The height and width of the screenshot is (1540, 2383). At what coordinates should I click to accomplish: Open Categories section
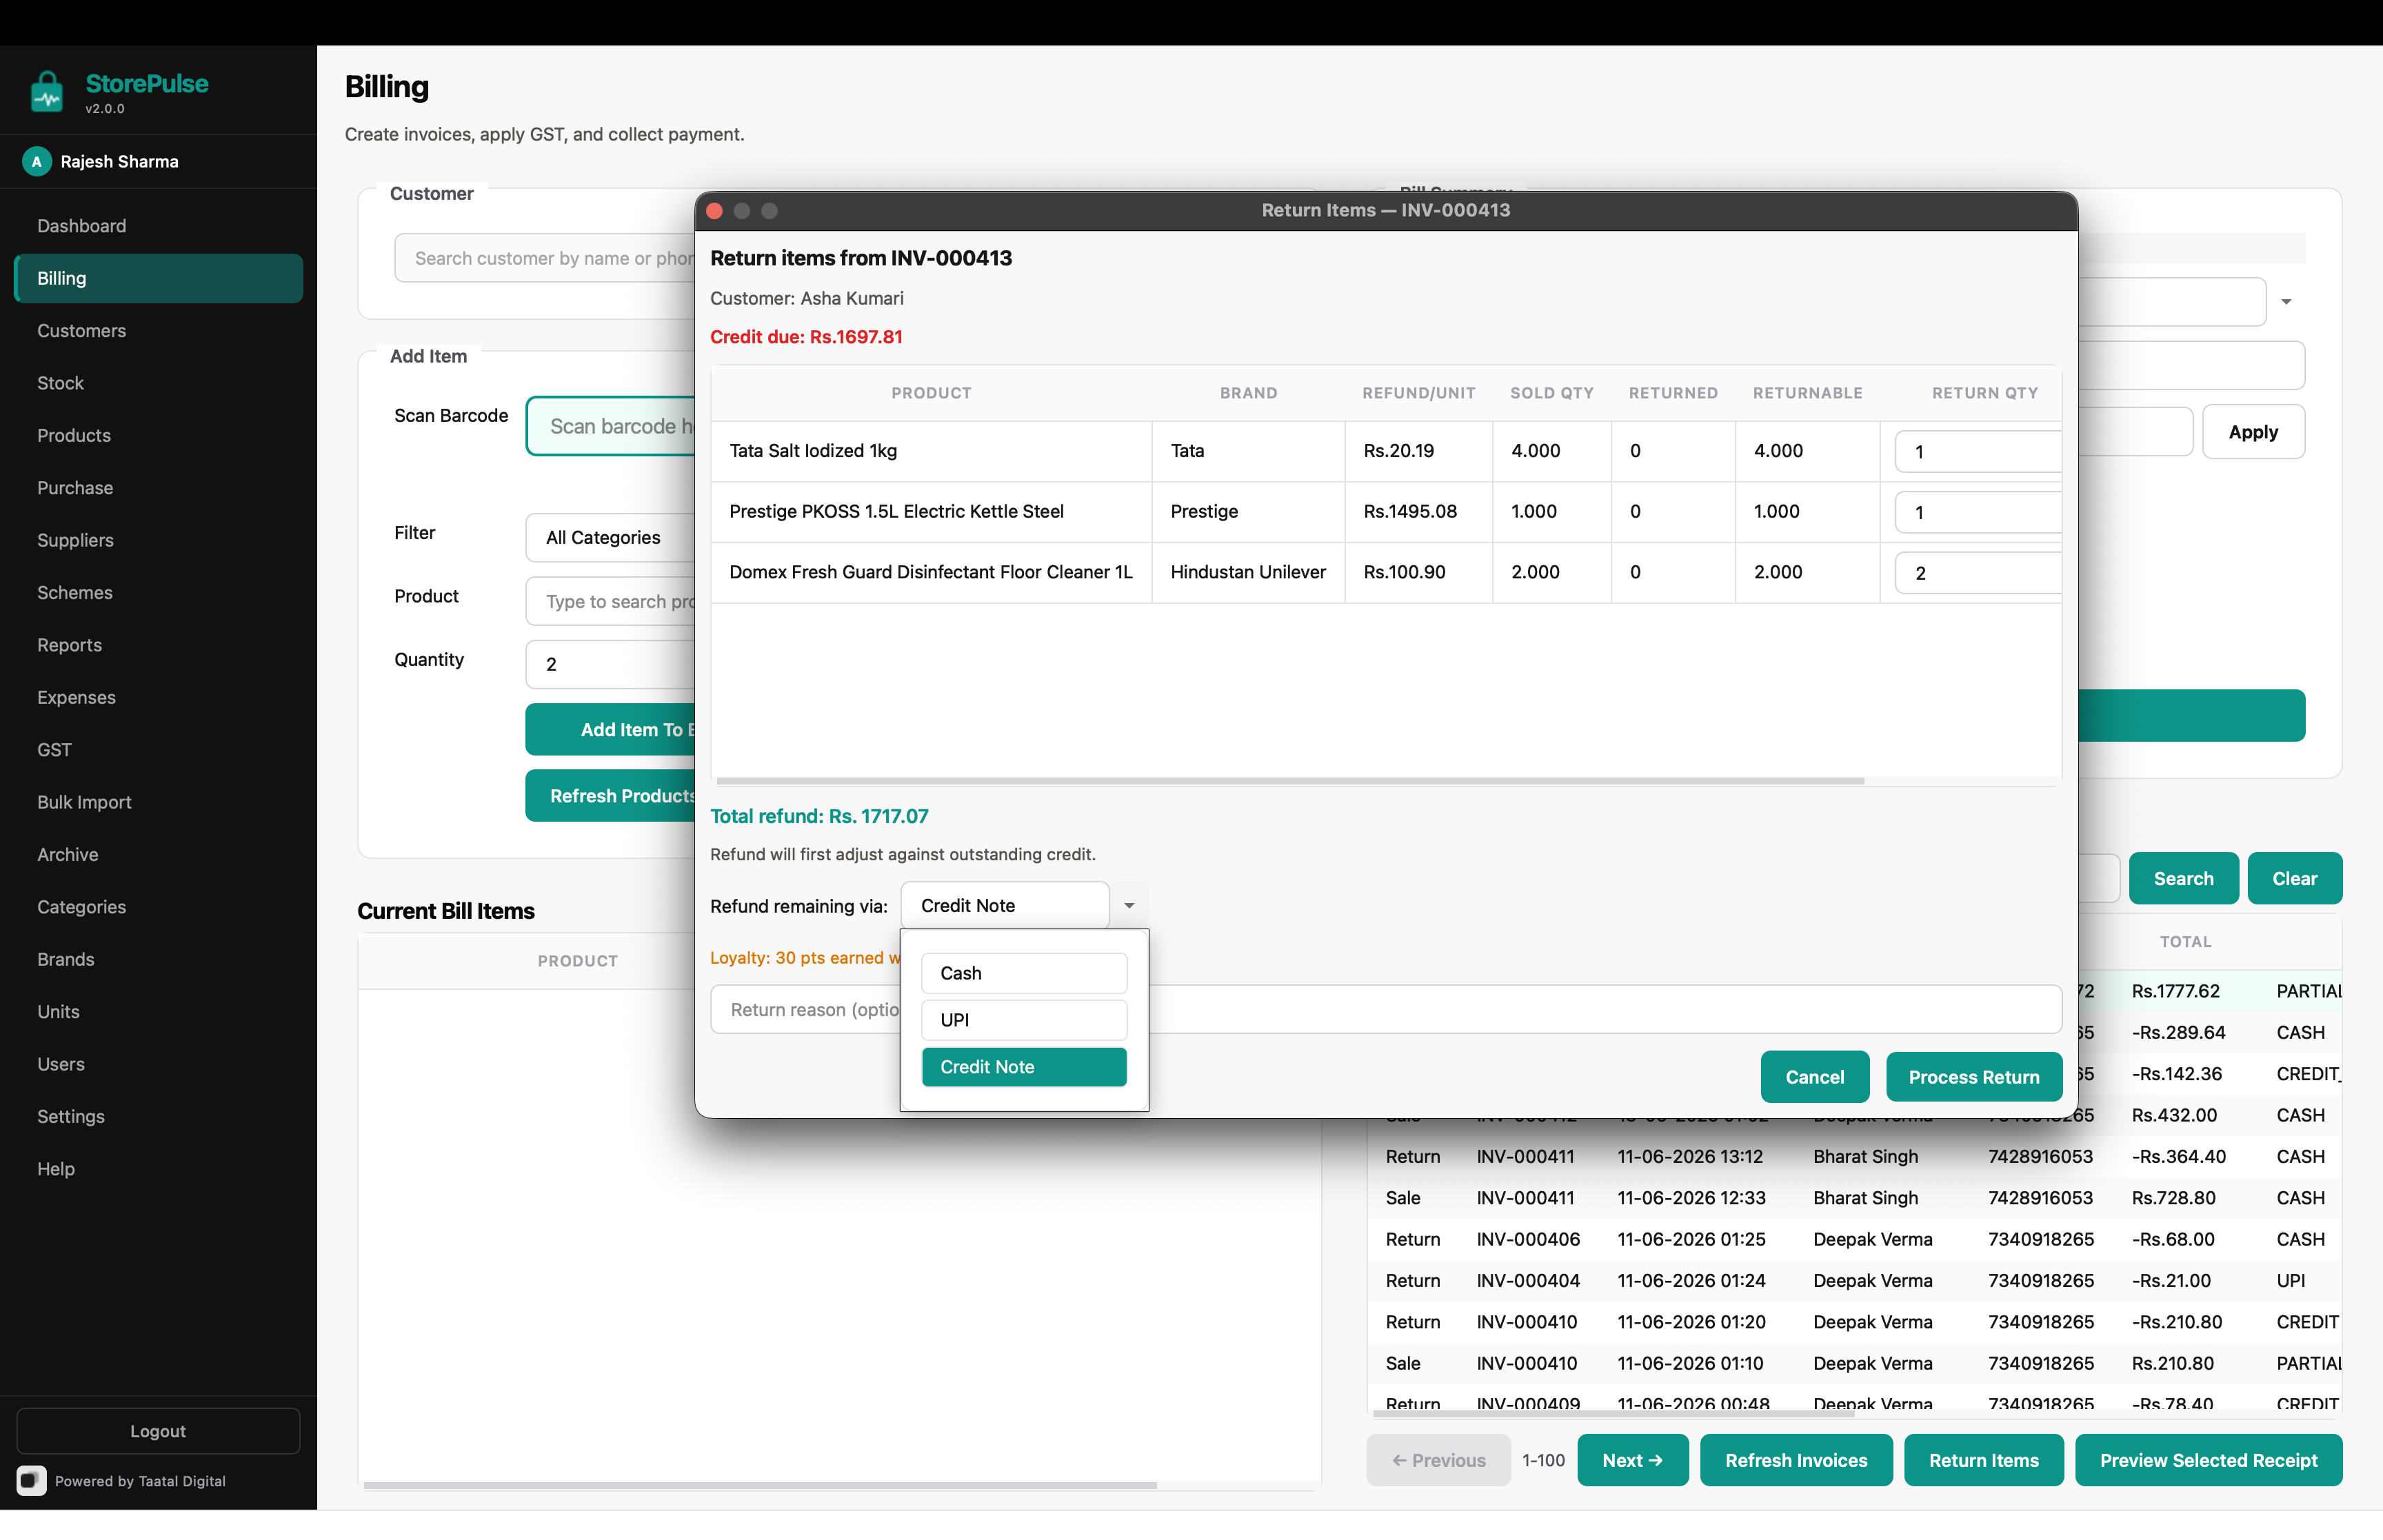158,907
